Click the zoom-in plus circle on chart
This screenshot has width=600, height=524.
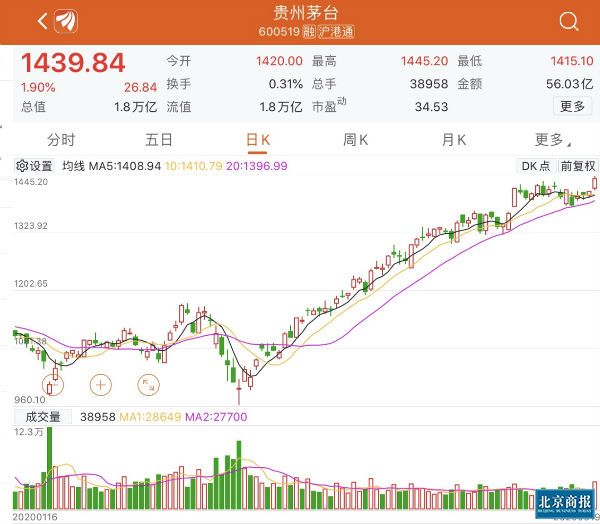[x=101, y=385]
